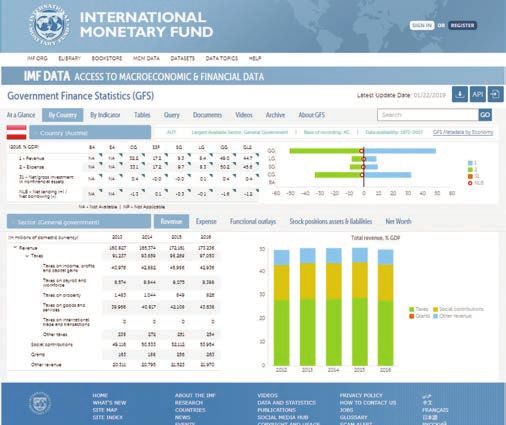The image size is (506, 425).
Task: Open the API button in the GFS header
Action: (478, 95)
